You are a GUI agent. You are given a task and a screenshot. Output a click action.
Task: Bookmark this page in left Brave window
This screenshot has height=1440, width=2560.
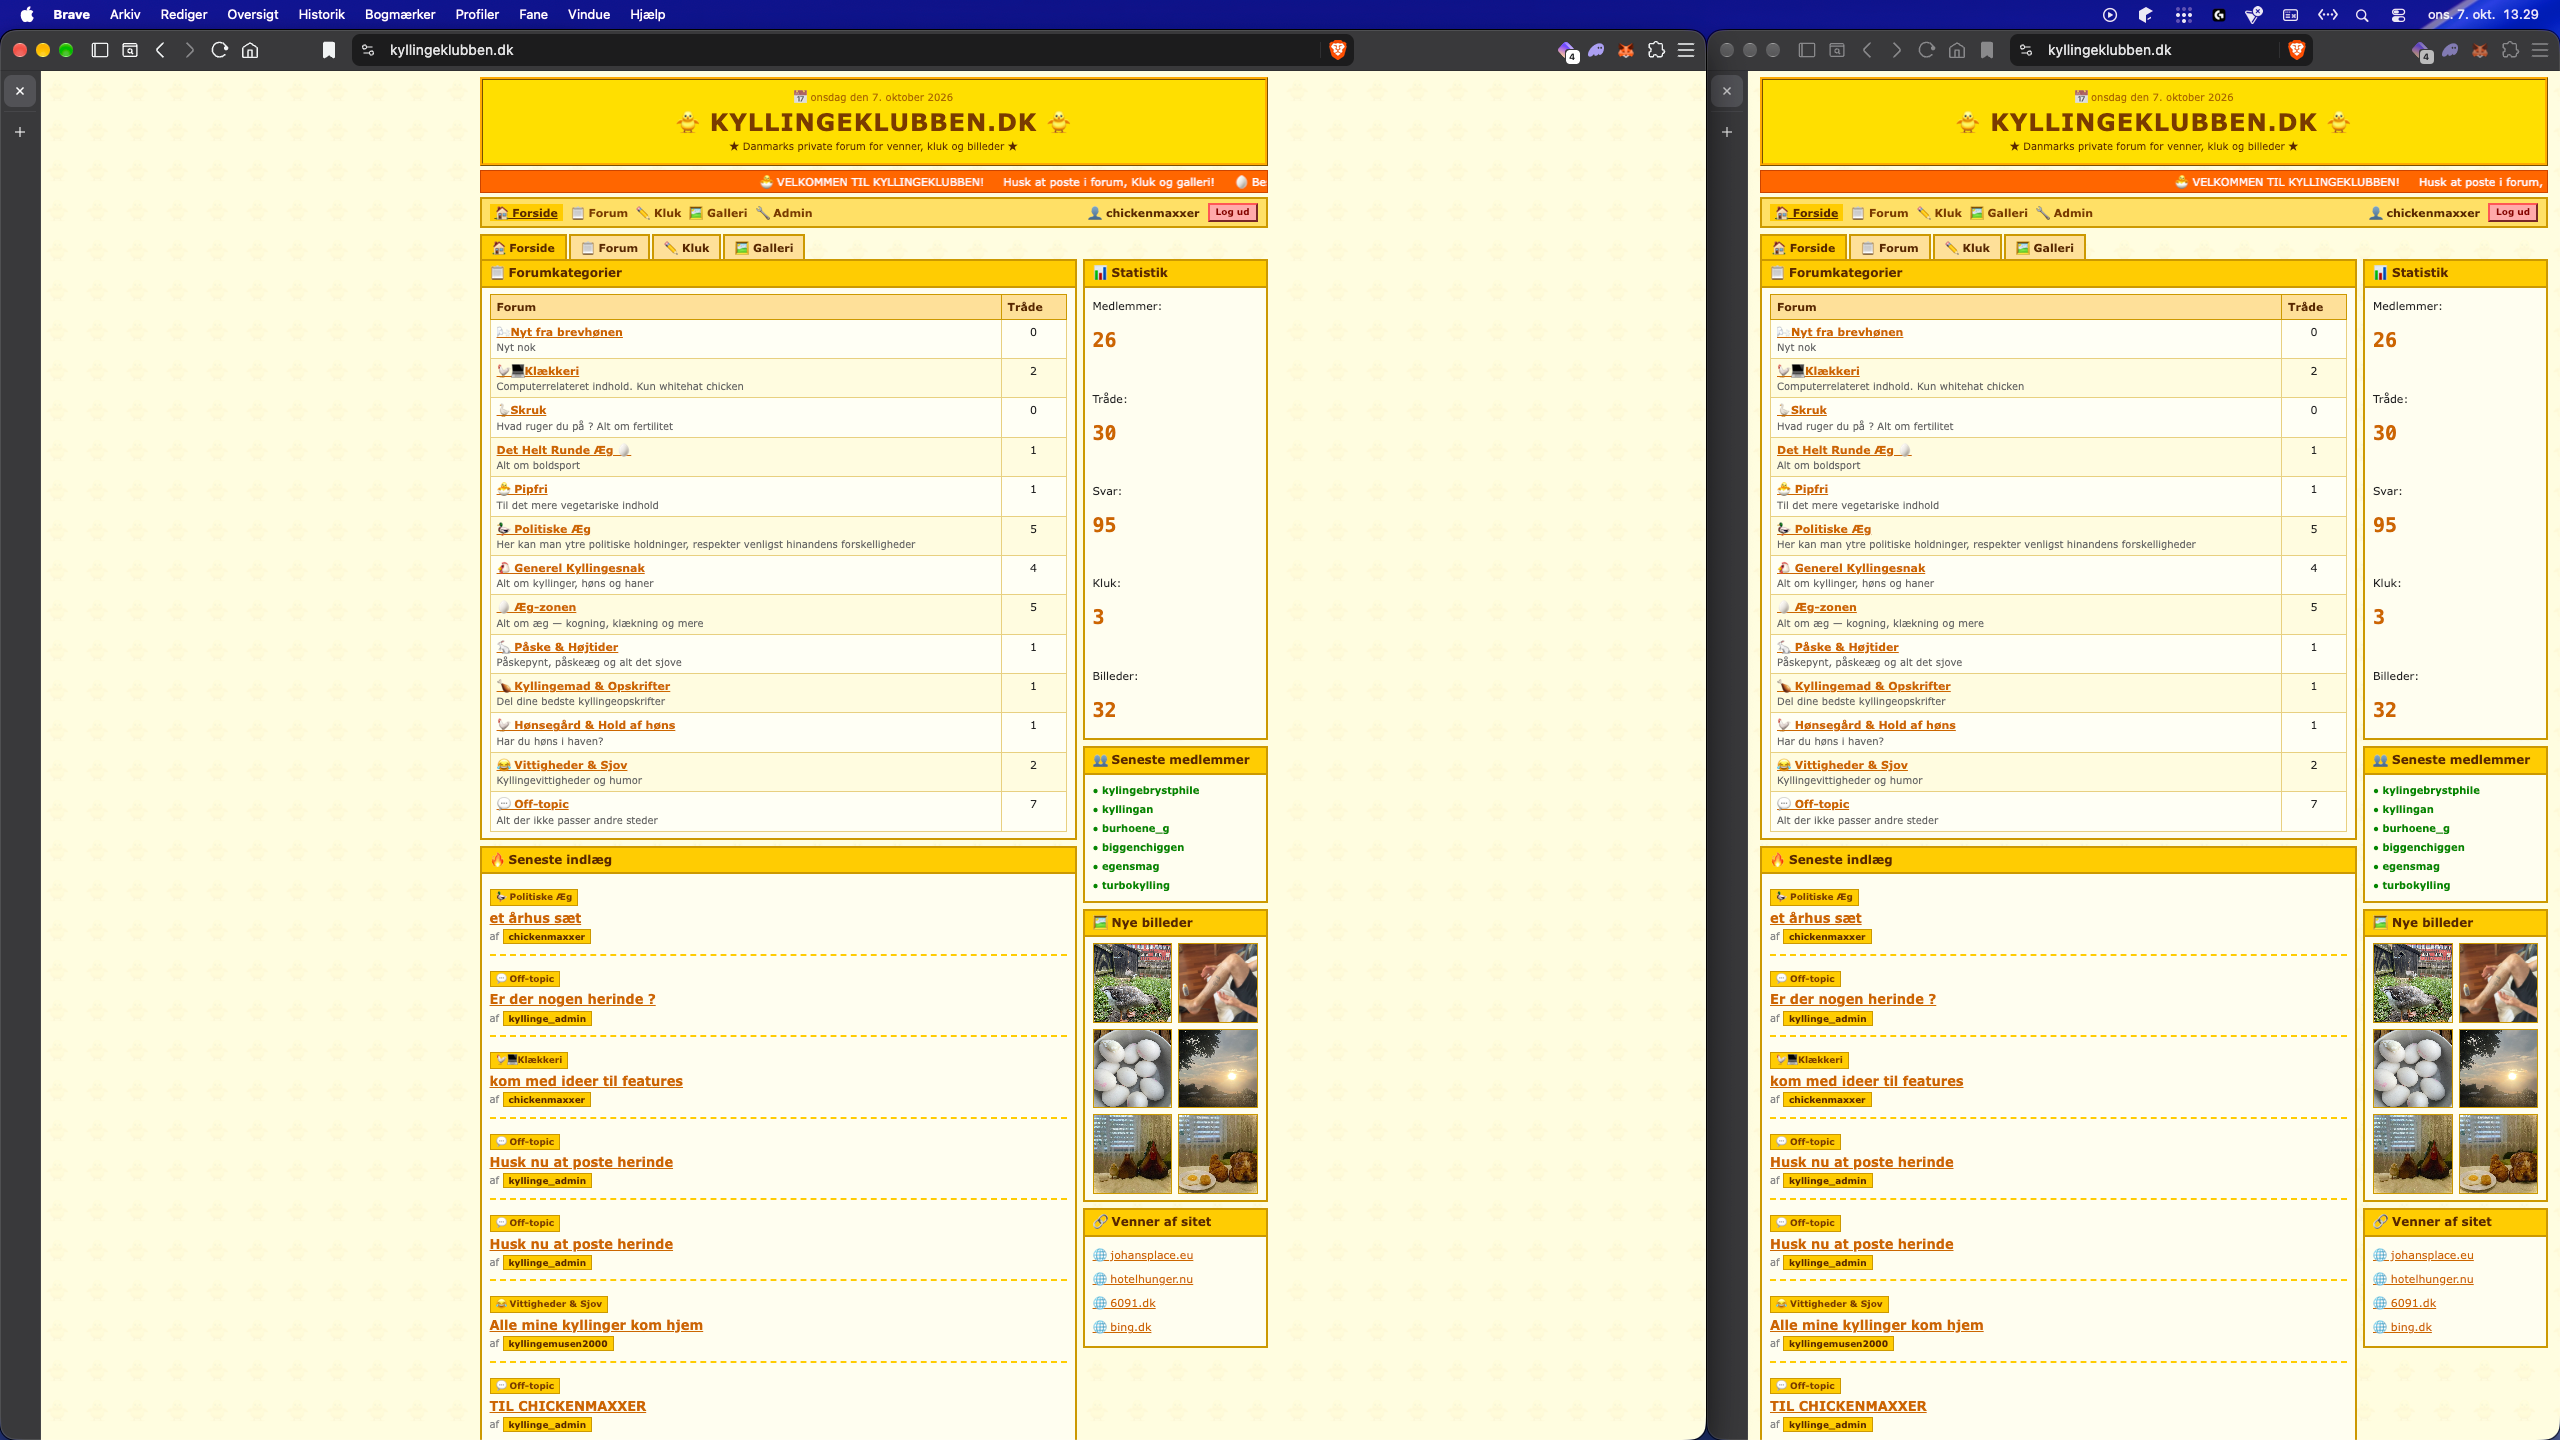tap(328, 50)
